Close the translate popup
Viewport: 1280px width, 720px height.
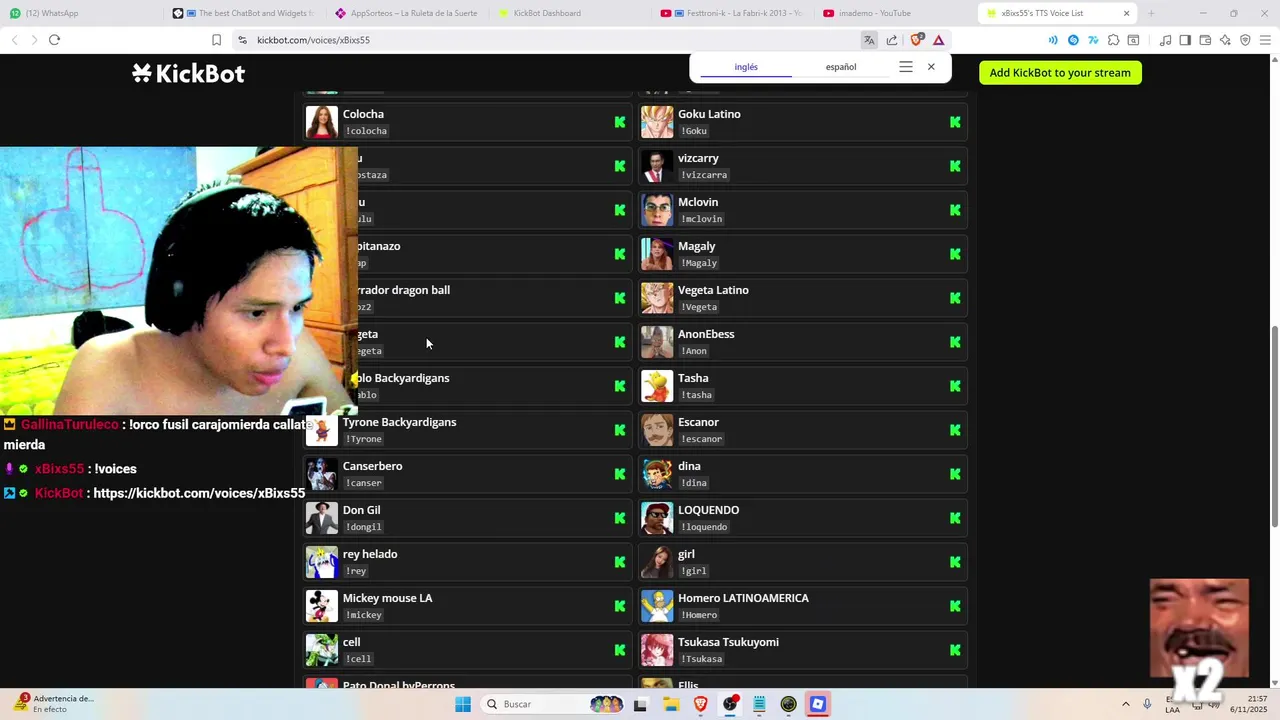(931, 67)
